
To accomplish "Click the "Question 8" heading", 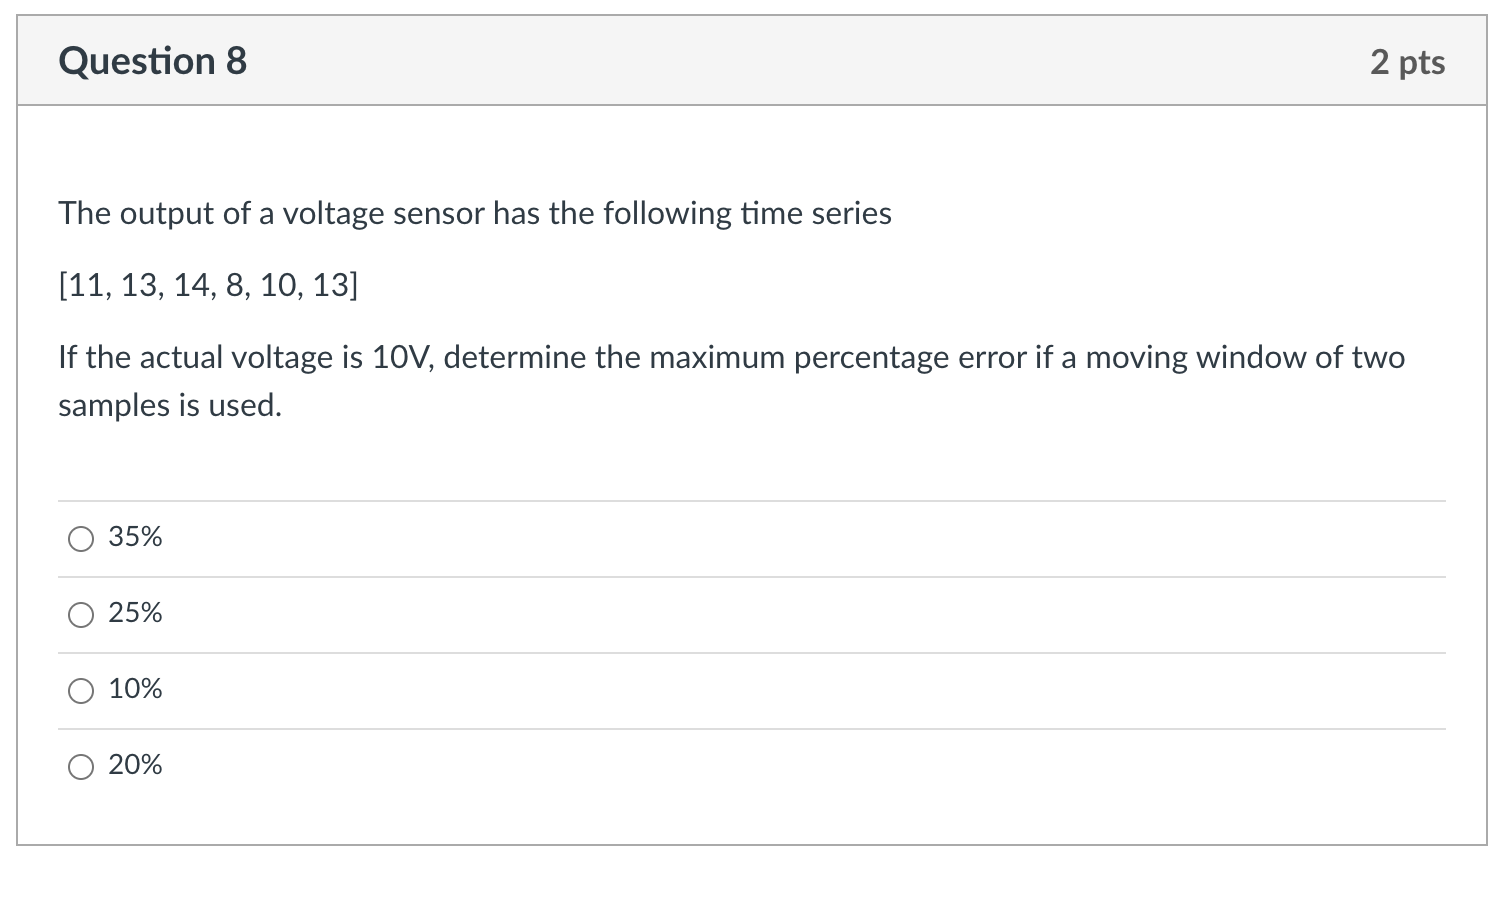I will coord(152,61).
